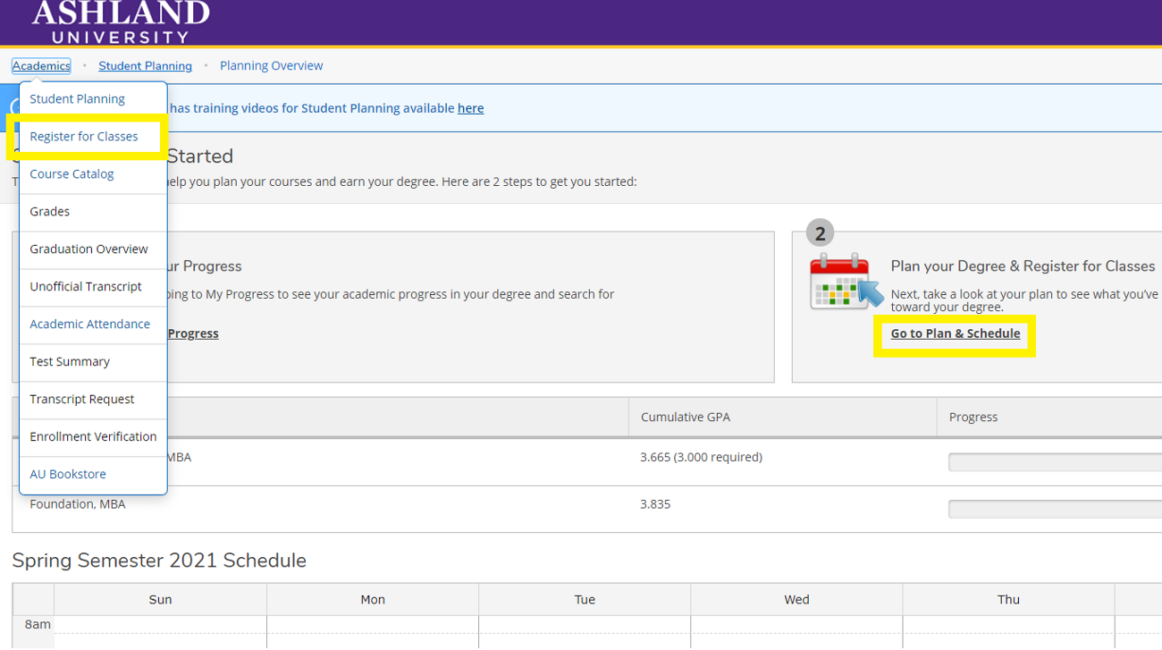1162x650 pixels.
Task: Click AU Bookstore in the Academics menu
Action: click(x=68, y=474)
